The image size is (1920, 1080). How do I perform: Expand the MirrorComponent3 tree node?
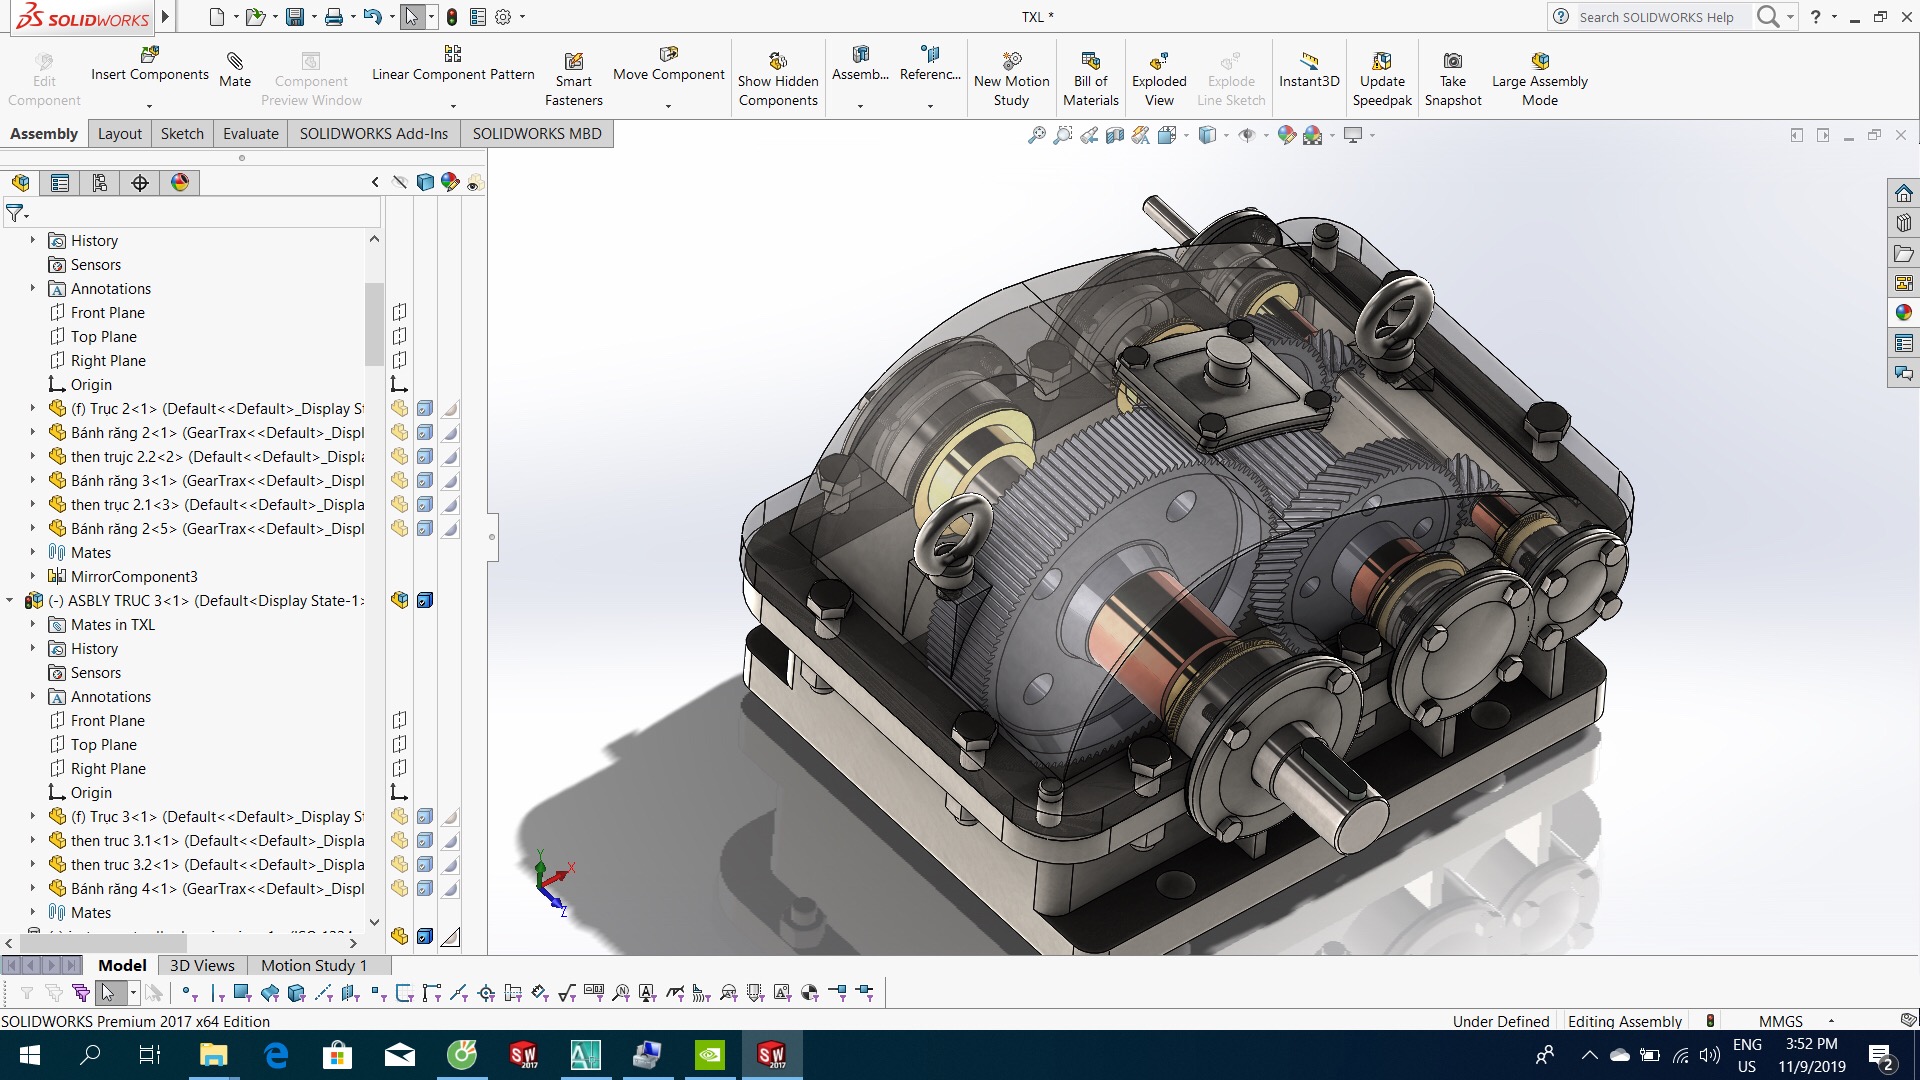click(x=32, y=576)
